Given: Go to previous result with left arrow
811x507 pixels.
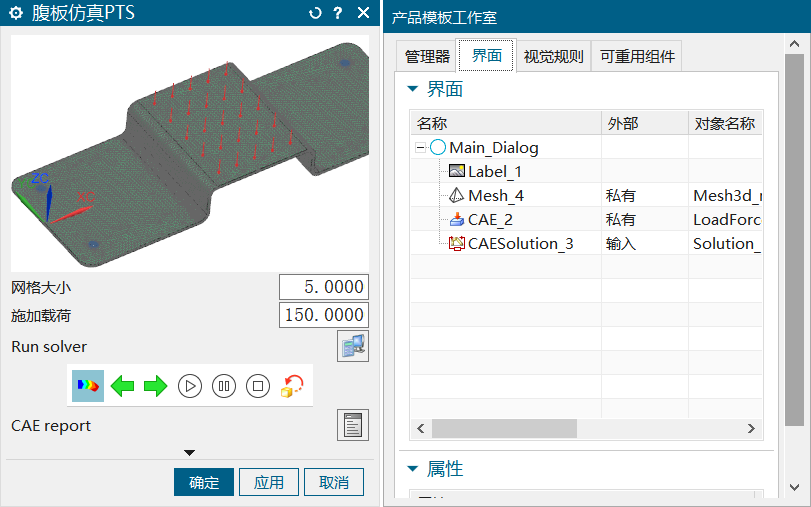Looking at the screenshot, I should [x=123, y=386].
